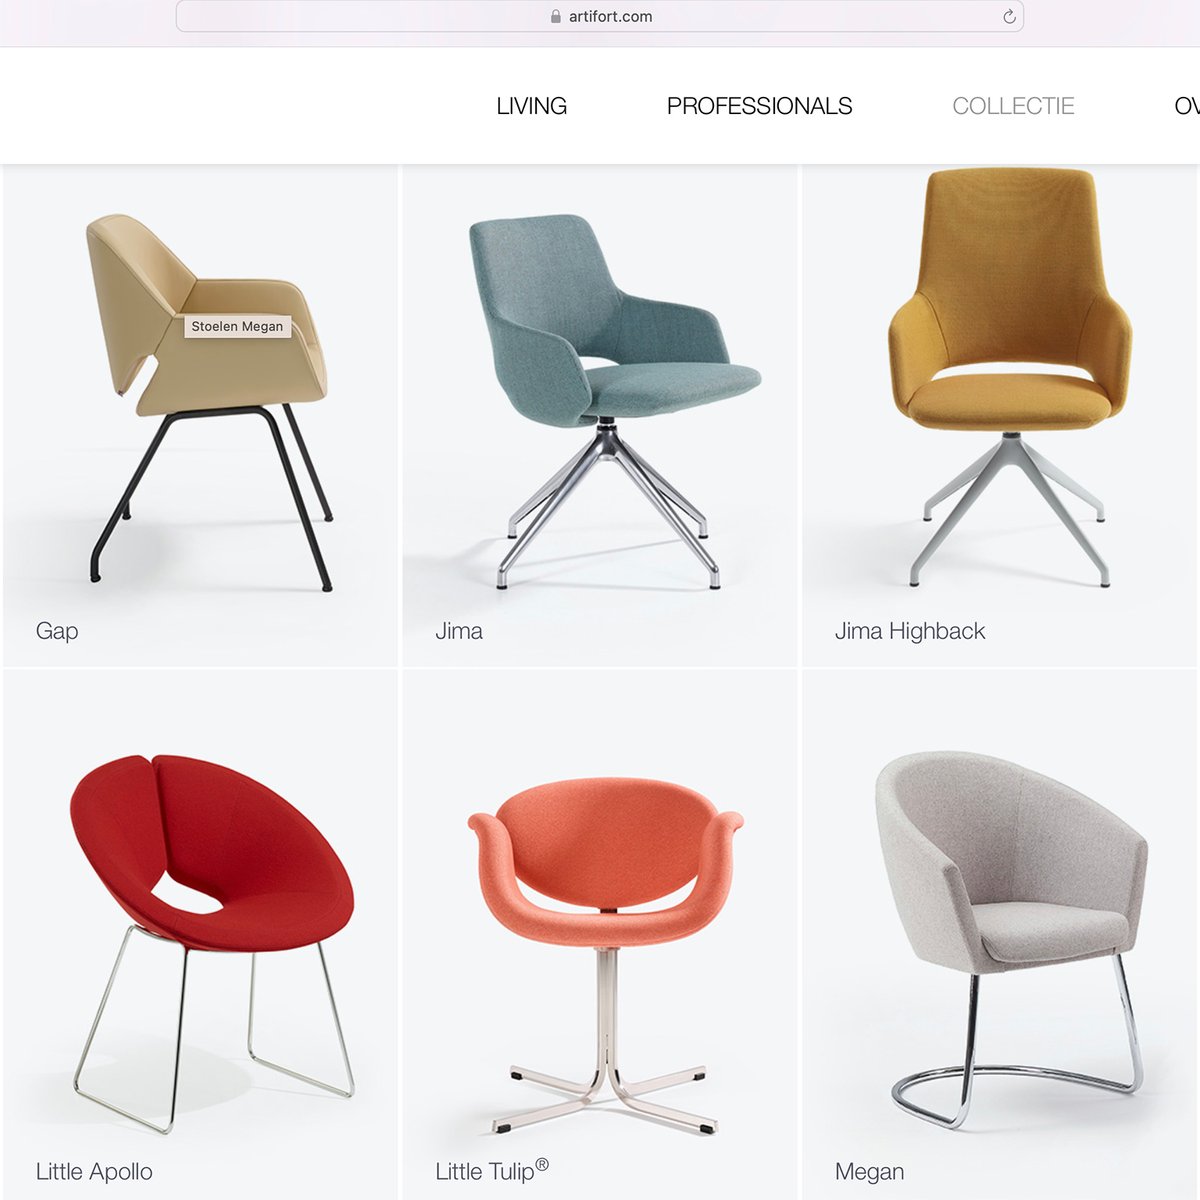Open the COLLECTIE menu item

click(1013, 106)
